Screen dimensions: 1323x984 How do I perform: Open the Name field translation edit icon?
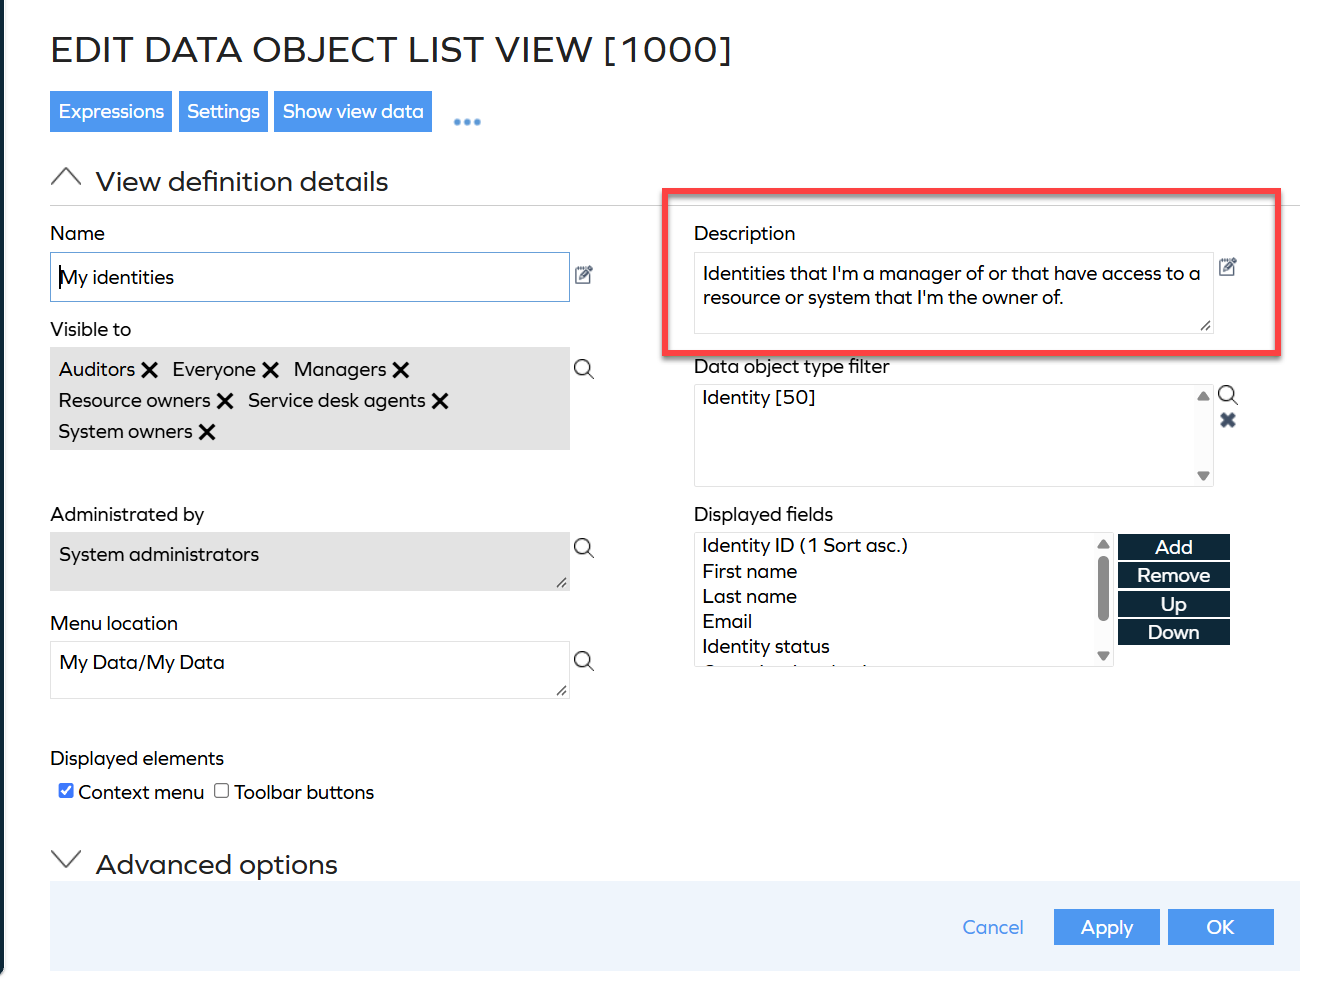(x=584, y=274)
